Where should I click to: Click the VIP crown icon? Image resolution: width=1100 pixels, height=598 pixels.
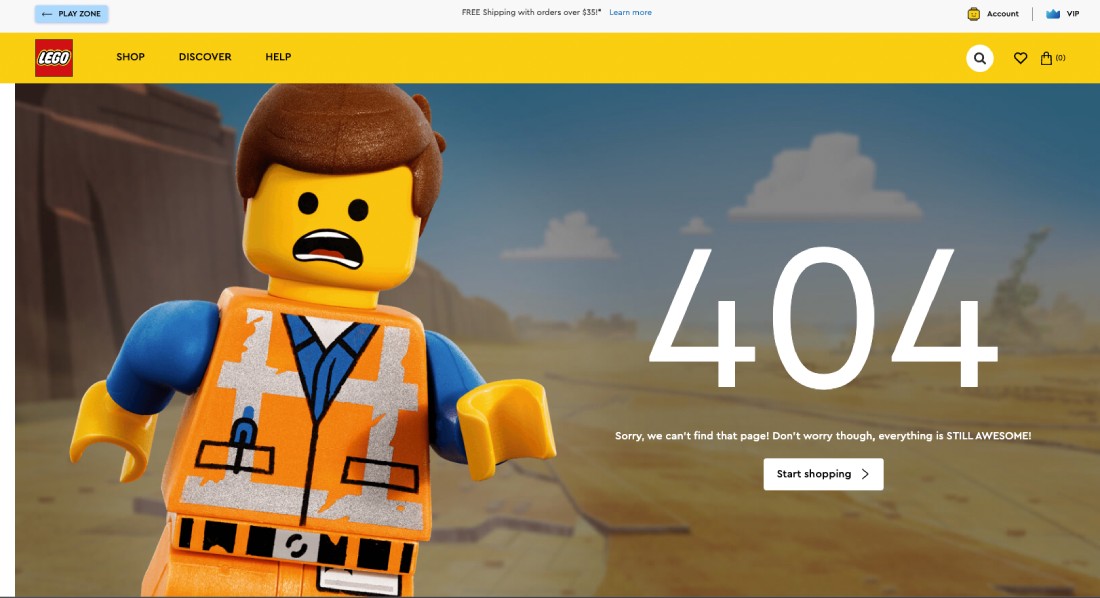[1052, 14]
